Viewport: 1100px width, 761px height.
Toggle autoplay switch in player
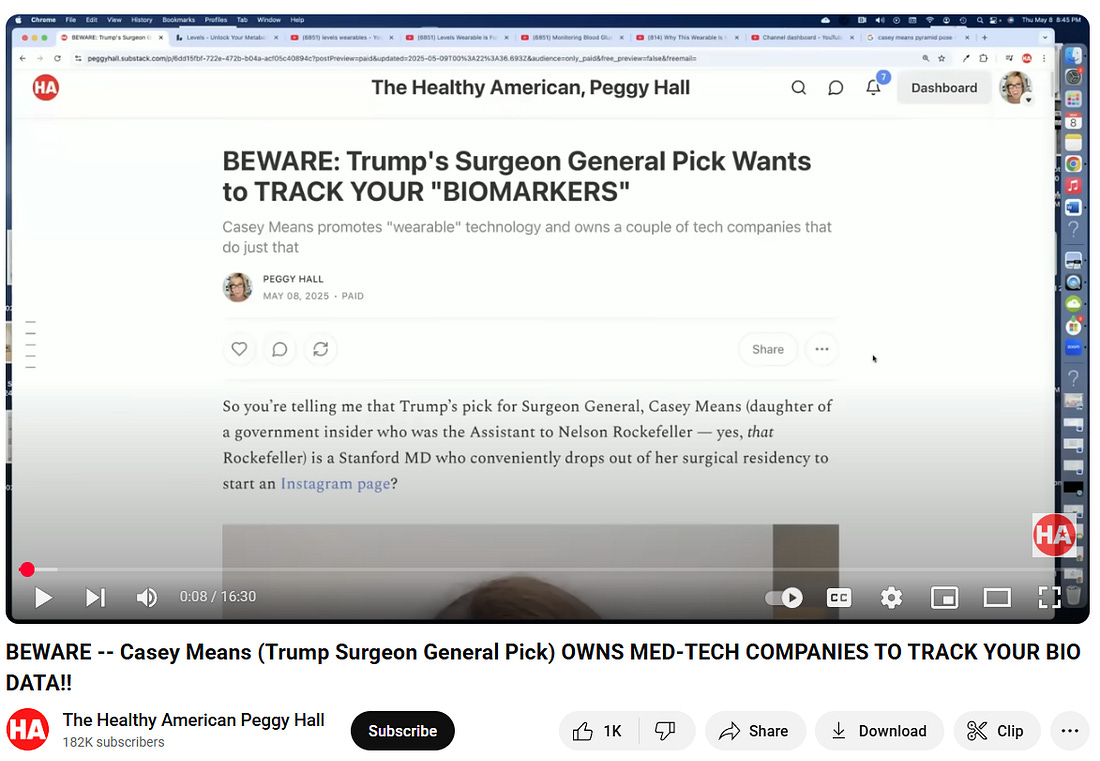[x=784, y=598]
